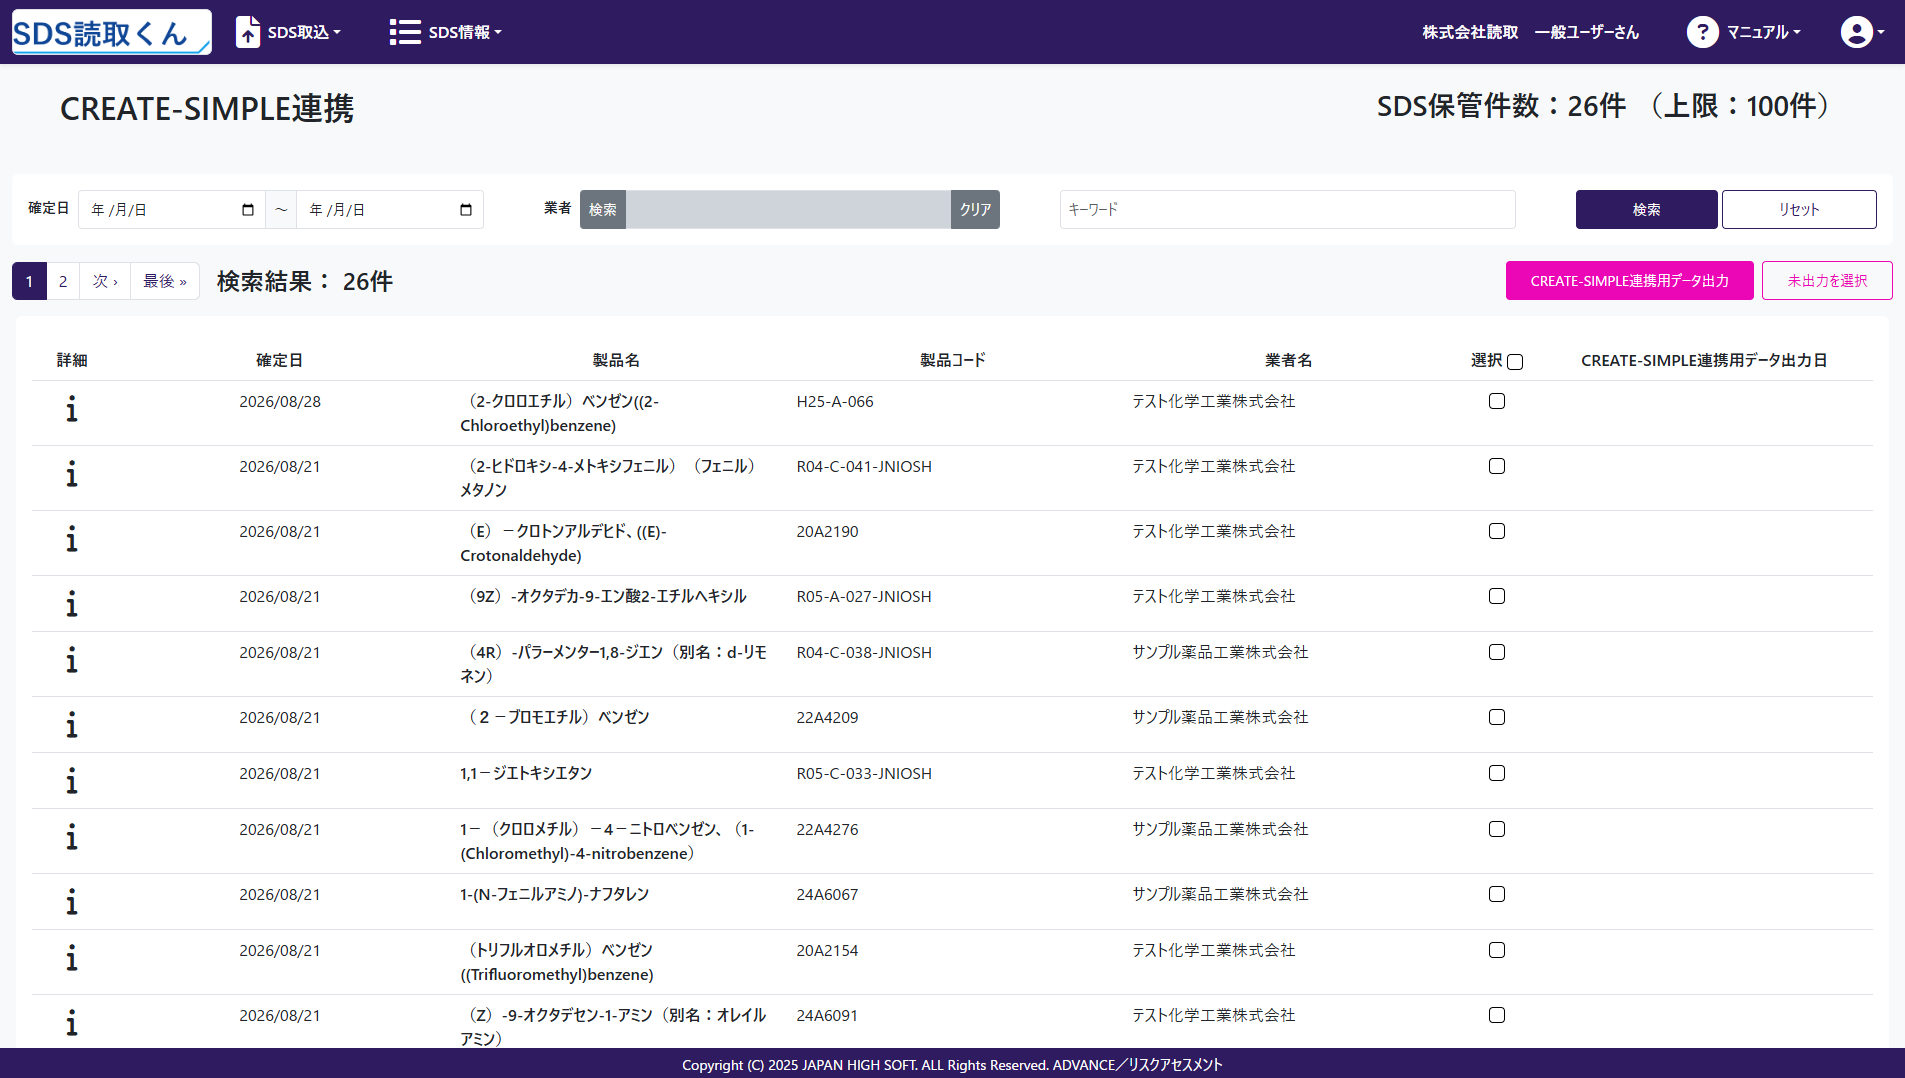Open calendar picker for end 確定日
Screen dimensions: 1905x1078
click(466, 210)
